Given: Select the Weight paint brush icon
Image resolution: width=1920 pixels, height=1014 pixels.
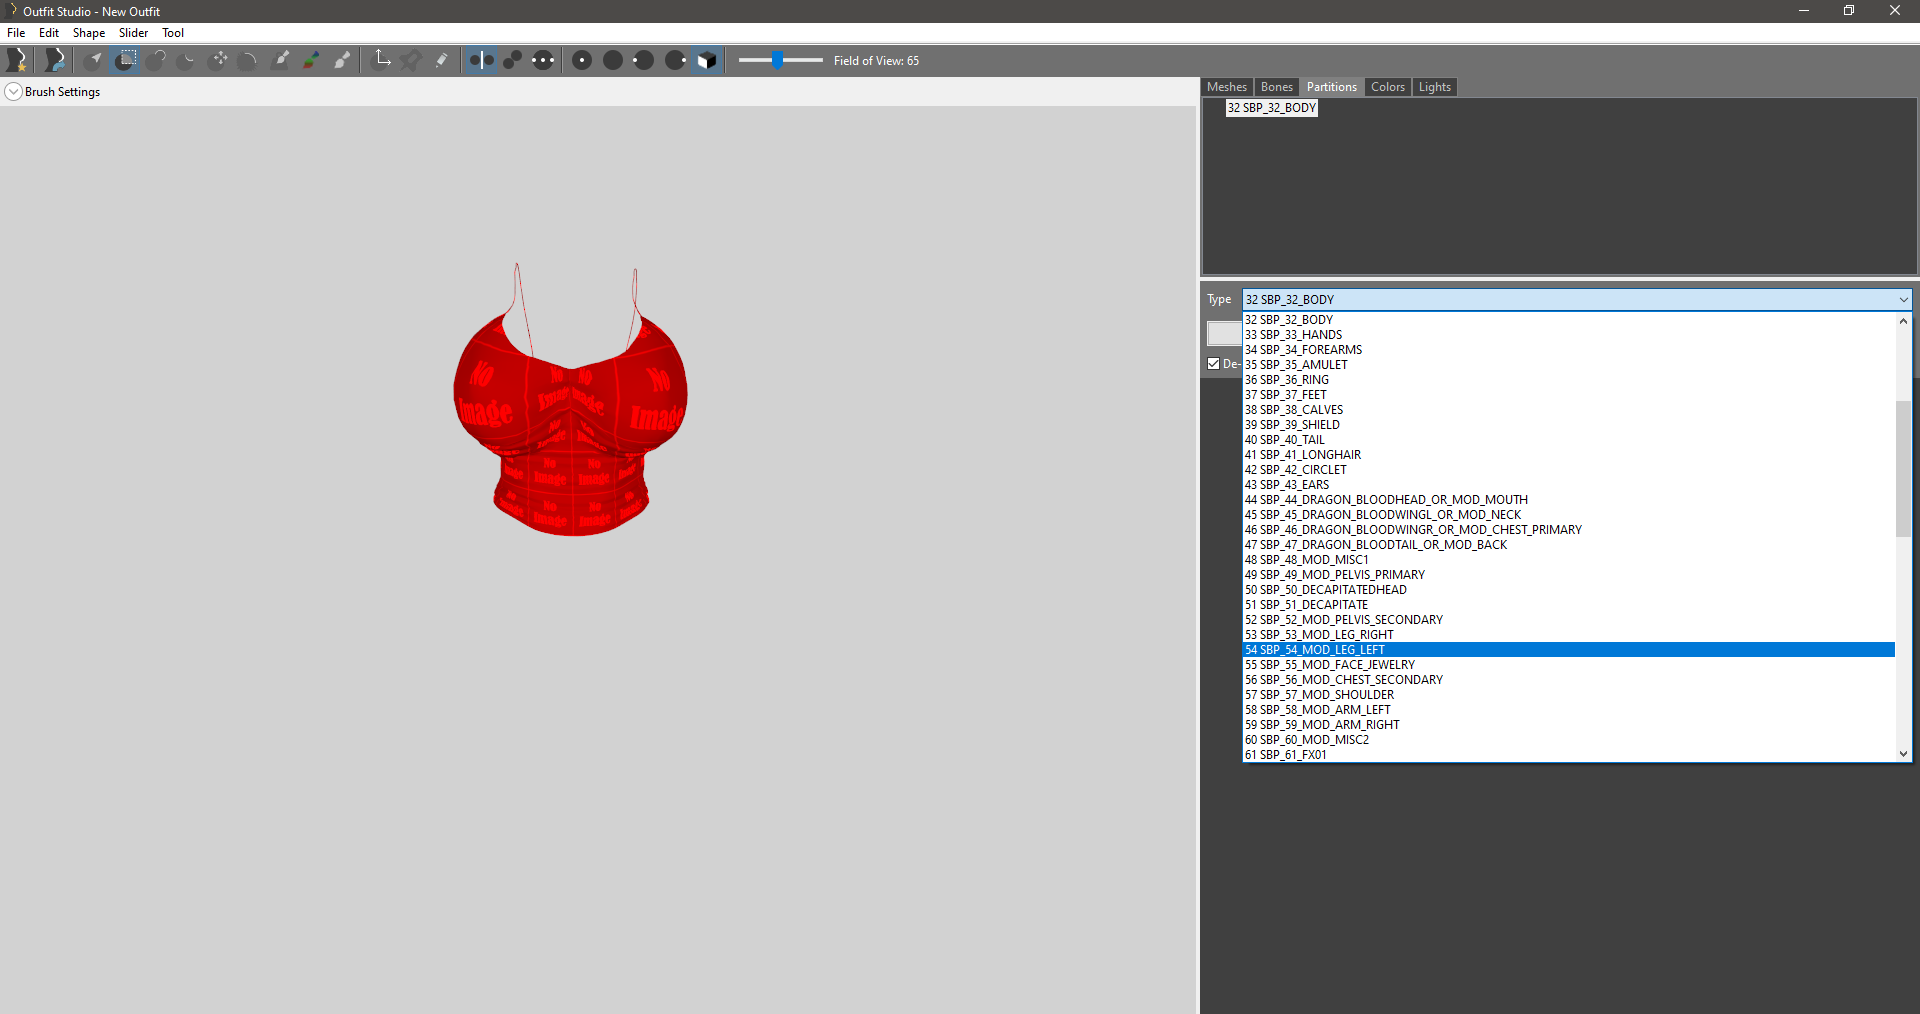Looking at the screenshot, I should point(280,60).
